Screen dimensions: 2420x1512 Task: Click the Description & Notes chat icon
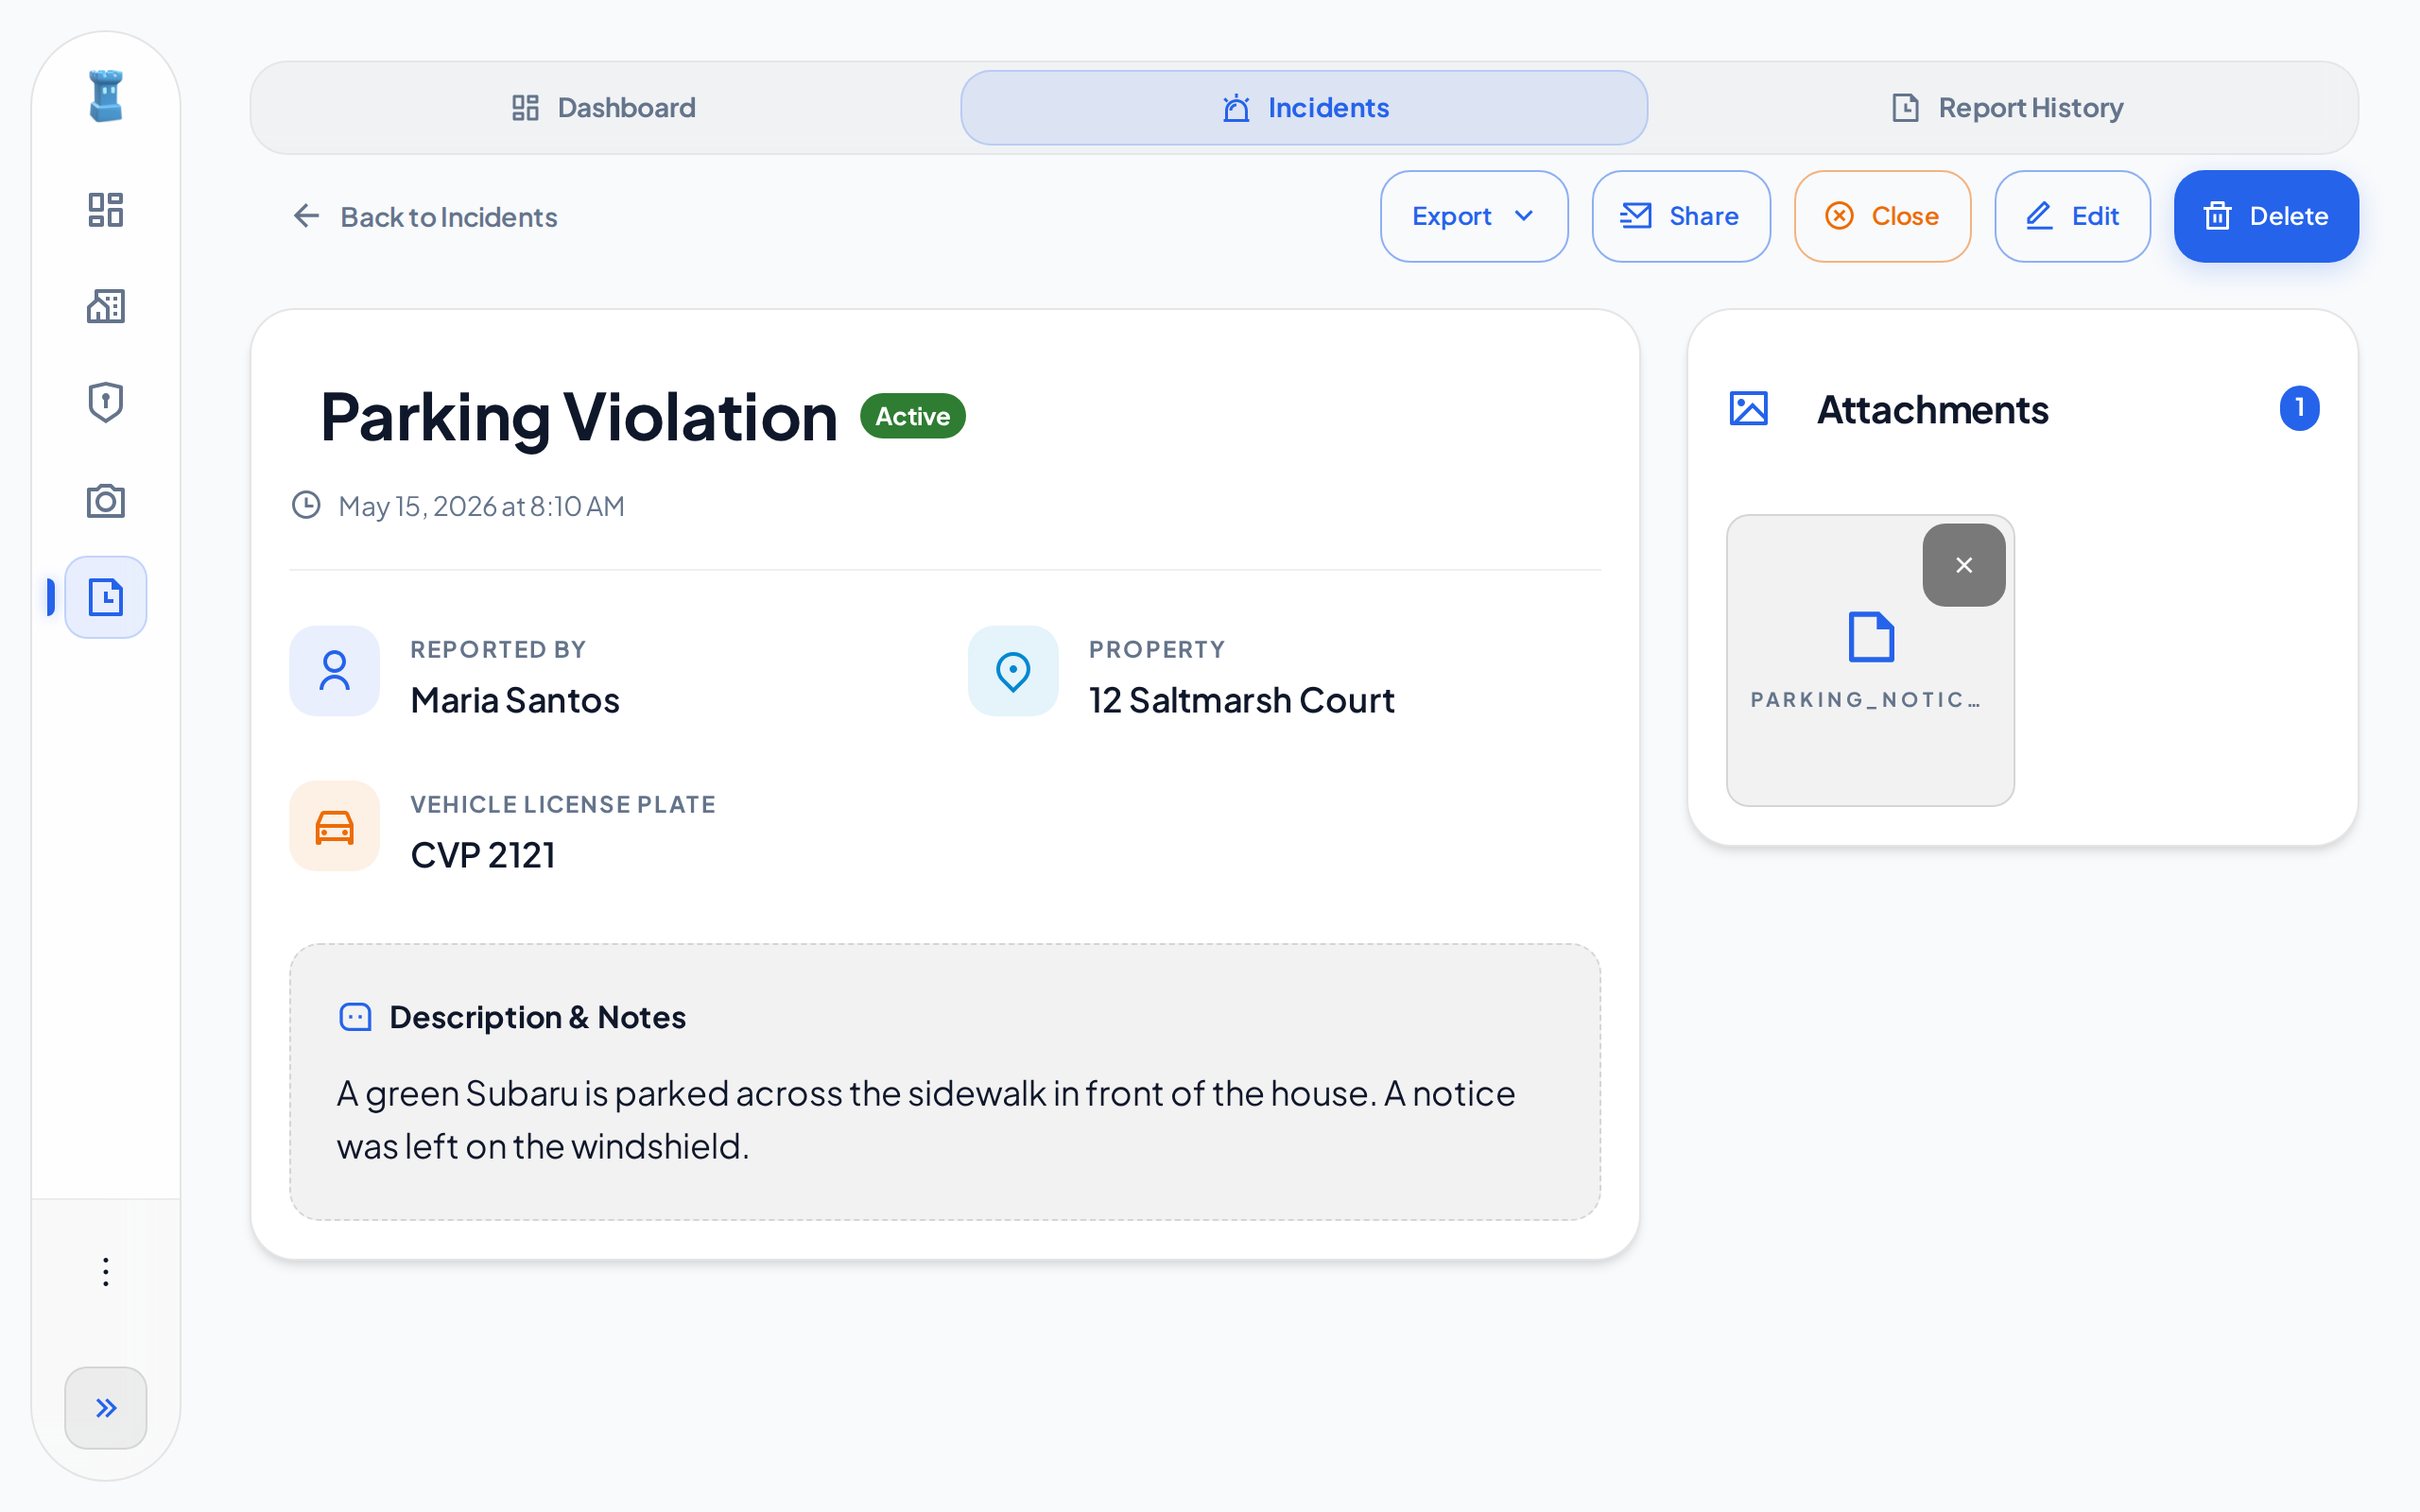tap(355, 1017)
